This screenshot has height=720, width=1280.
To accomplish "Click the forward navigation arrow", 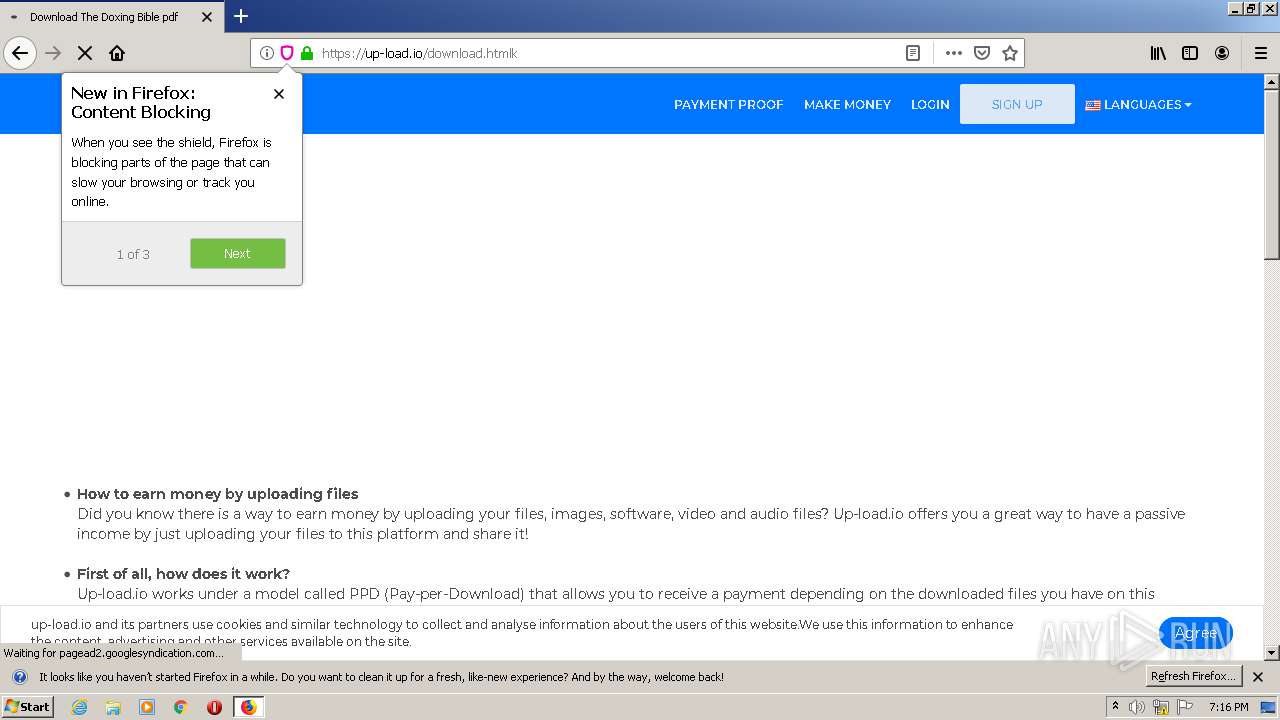I will [53, 53].
